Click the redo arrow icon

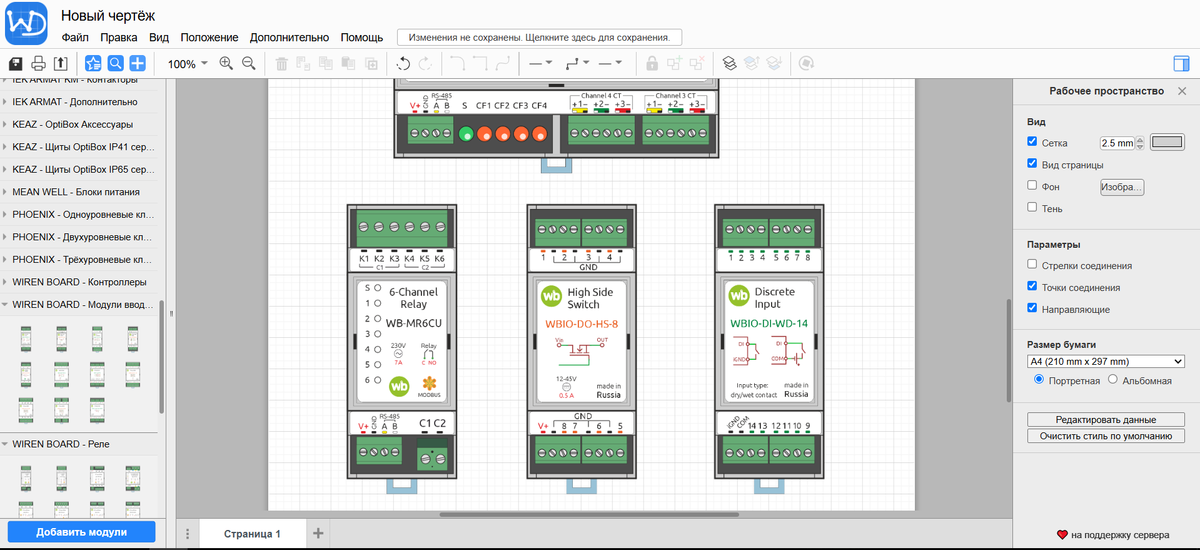point(426,63)
